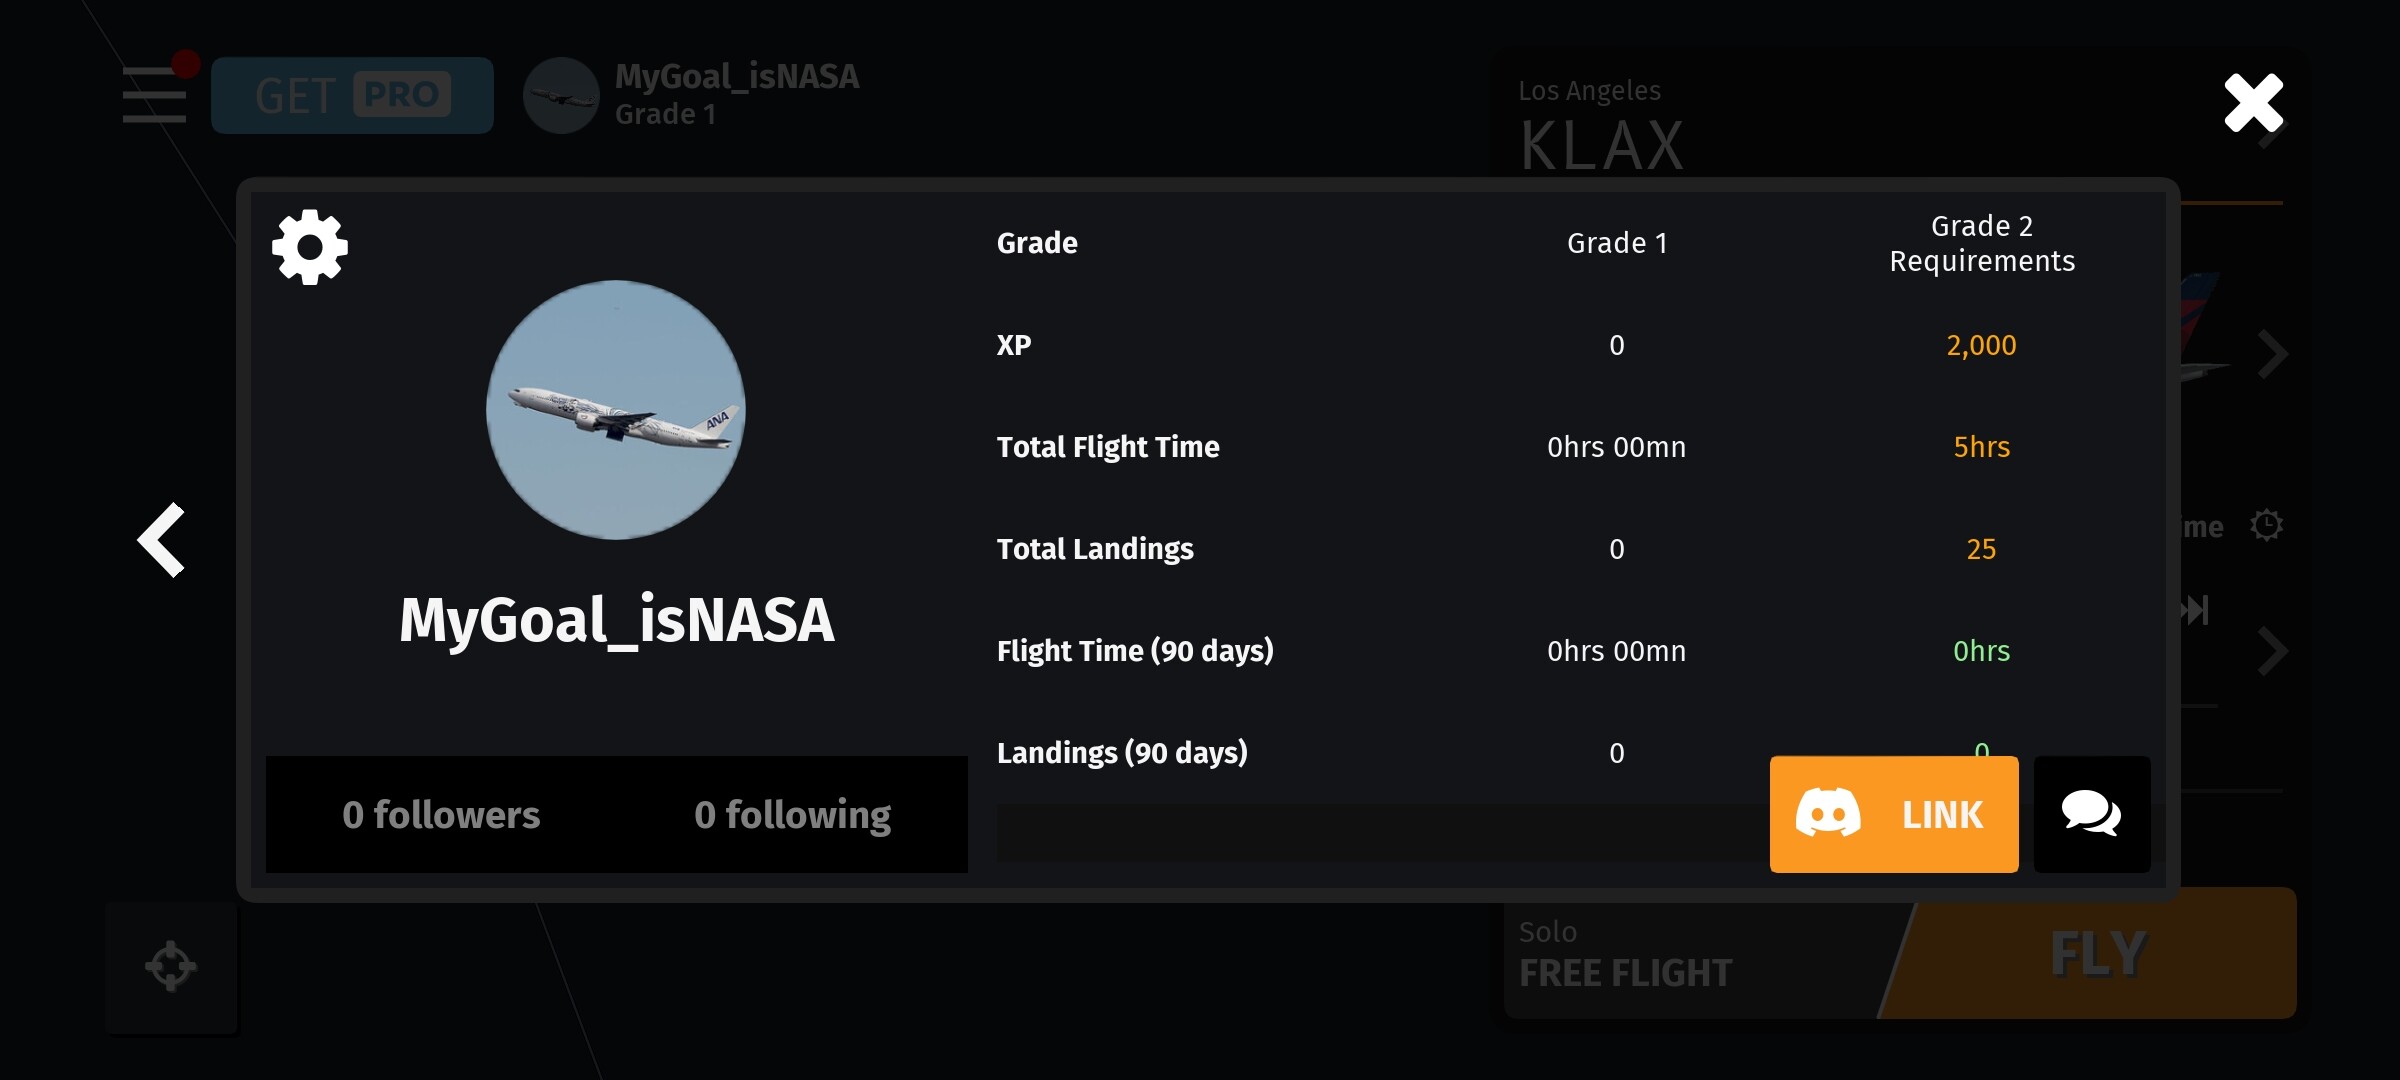Open the hamburger menu
Image resolution: width=2400 pixels, height=1080 pixels.
(154, 95)
